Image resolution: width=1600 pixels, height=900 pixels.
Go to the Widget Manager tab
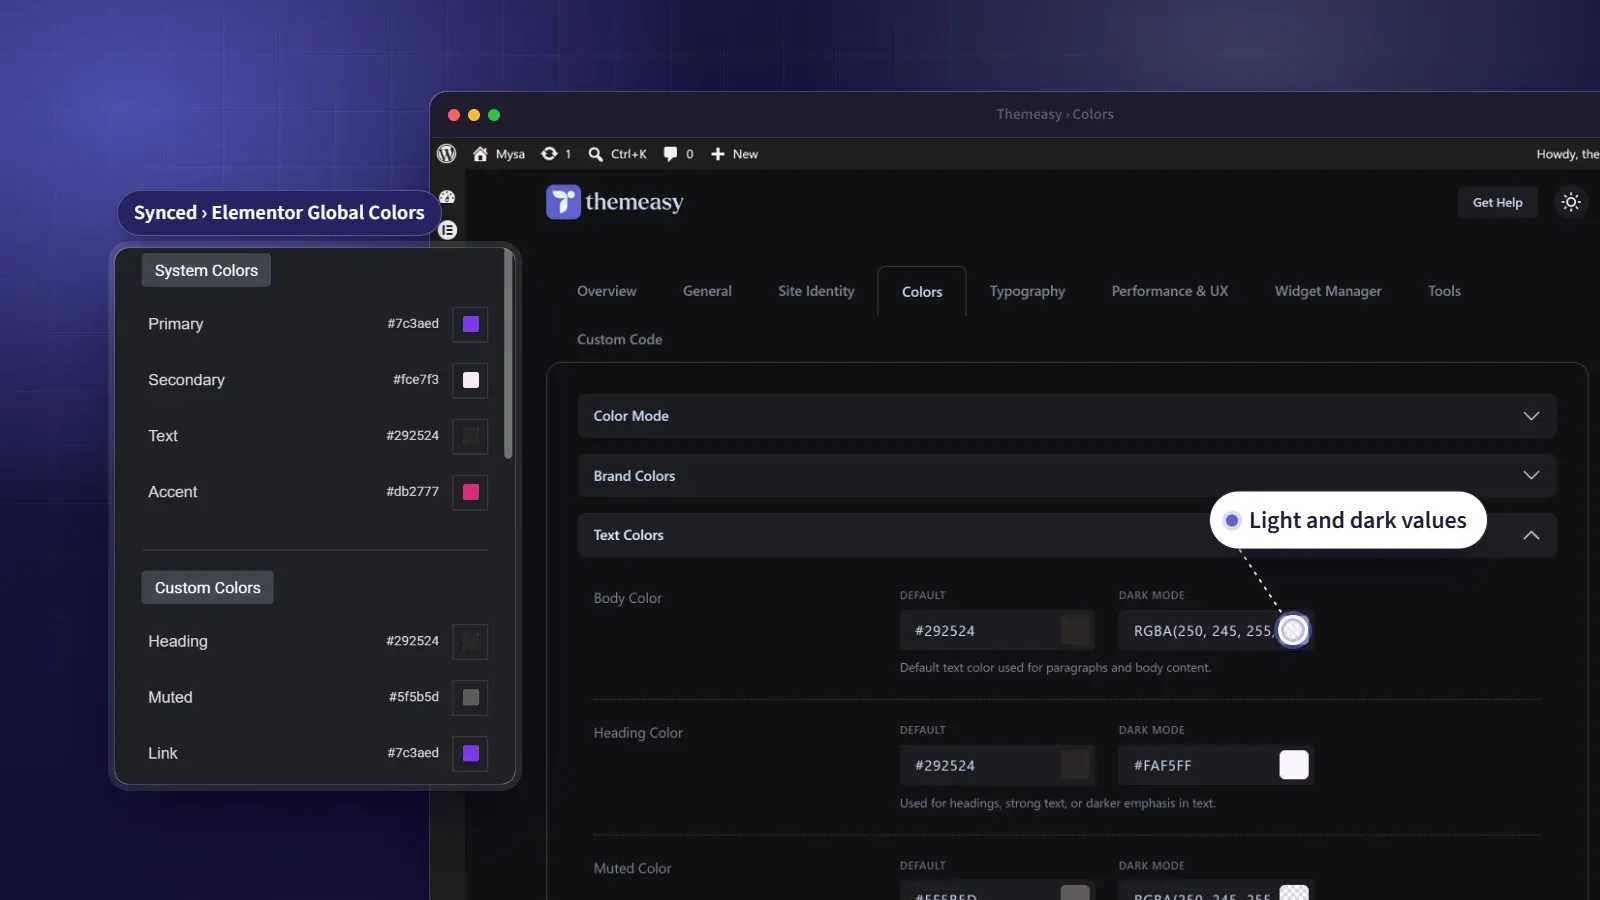(1327, 291)
